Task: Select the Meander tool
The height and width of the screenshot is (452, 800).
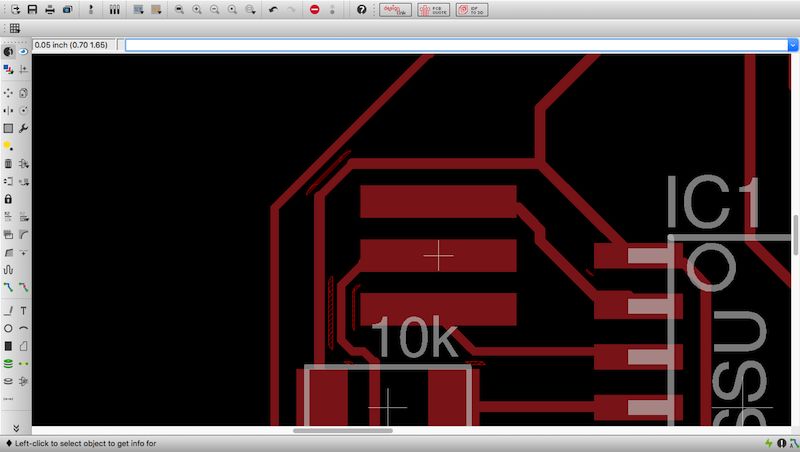Action: click(x=8, y=270)
